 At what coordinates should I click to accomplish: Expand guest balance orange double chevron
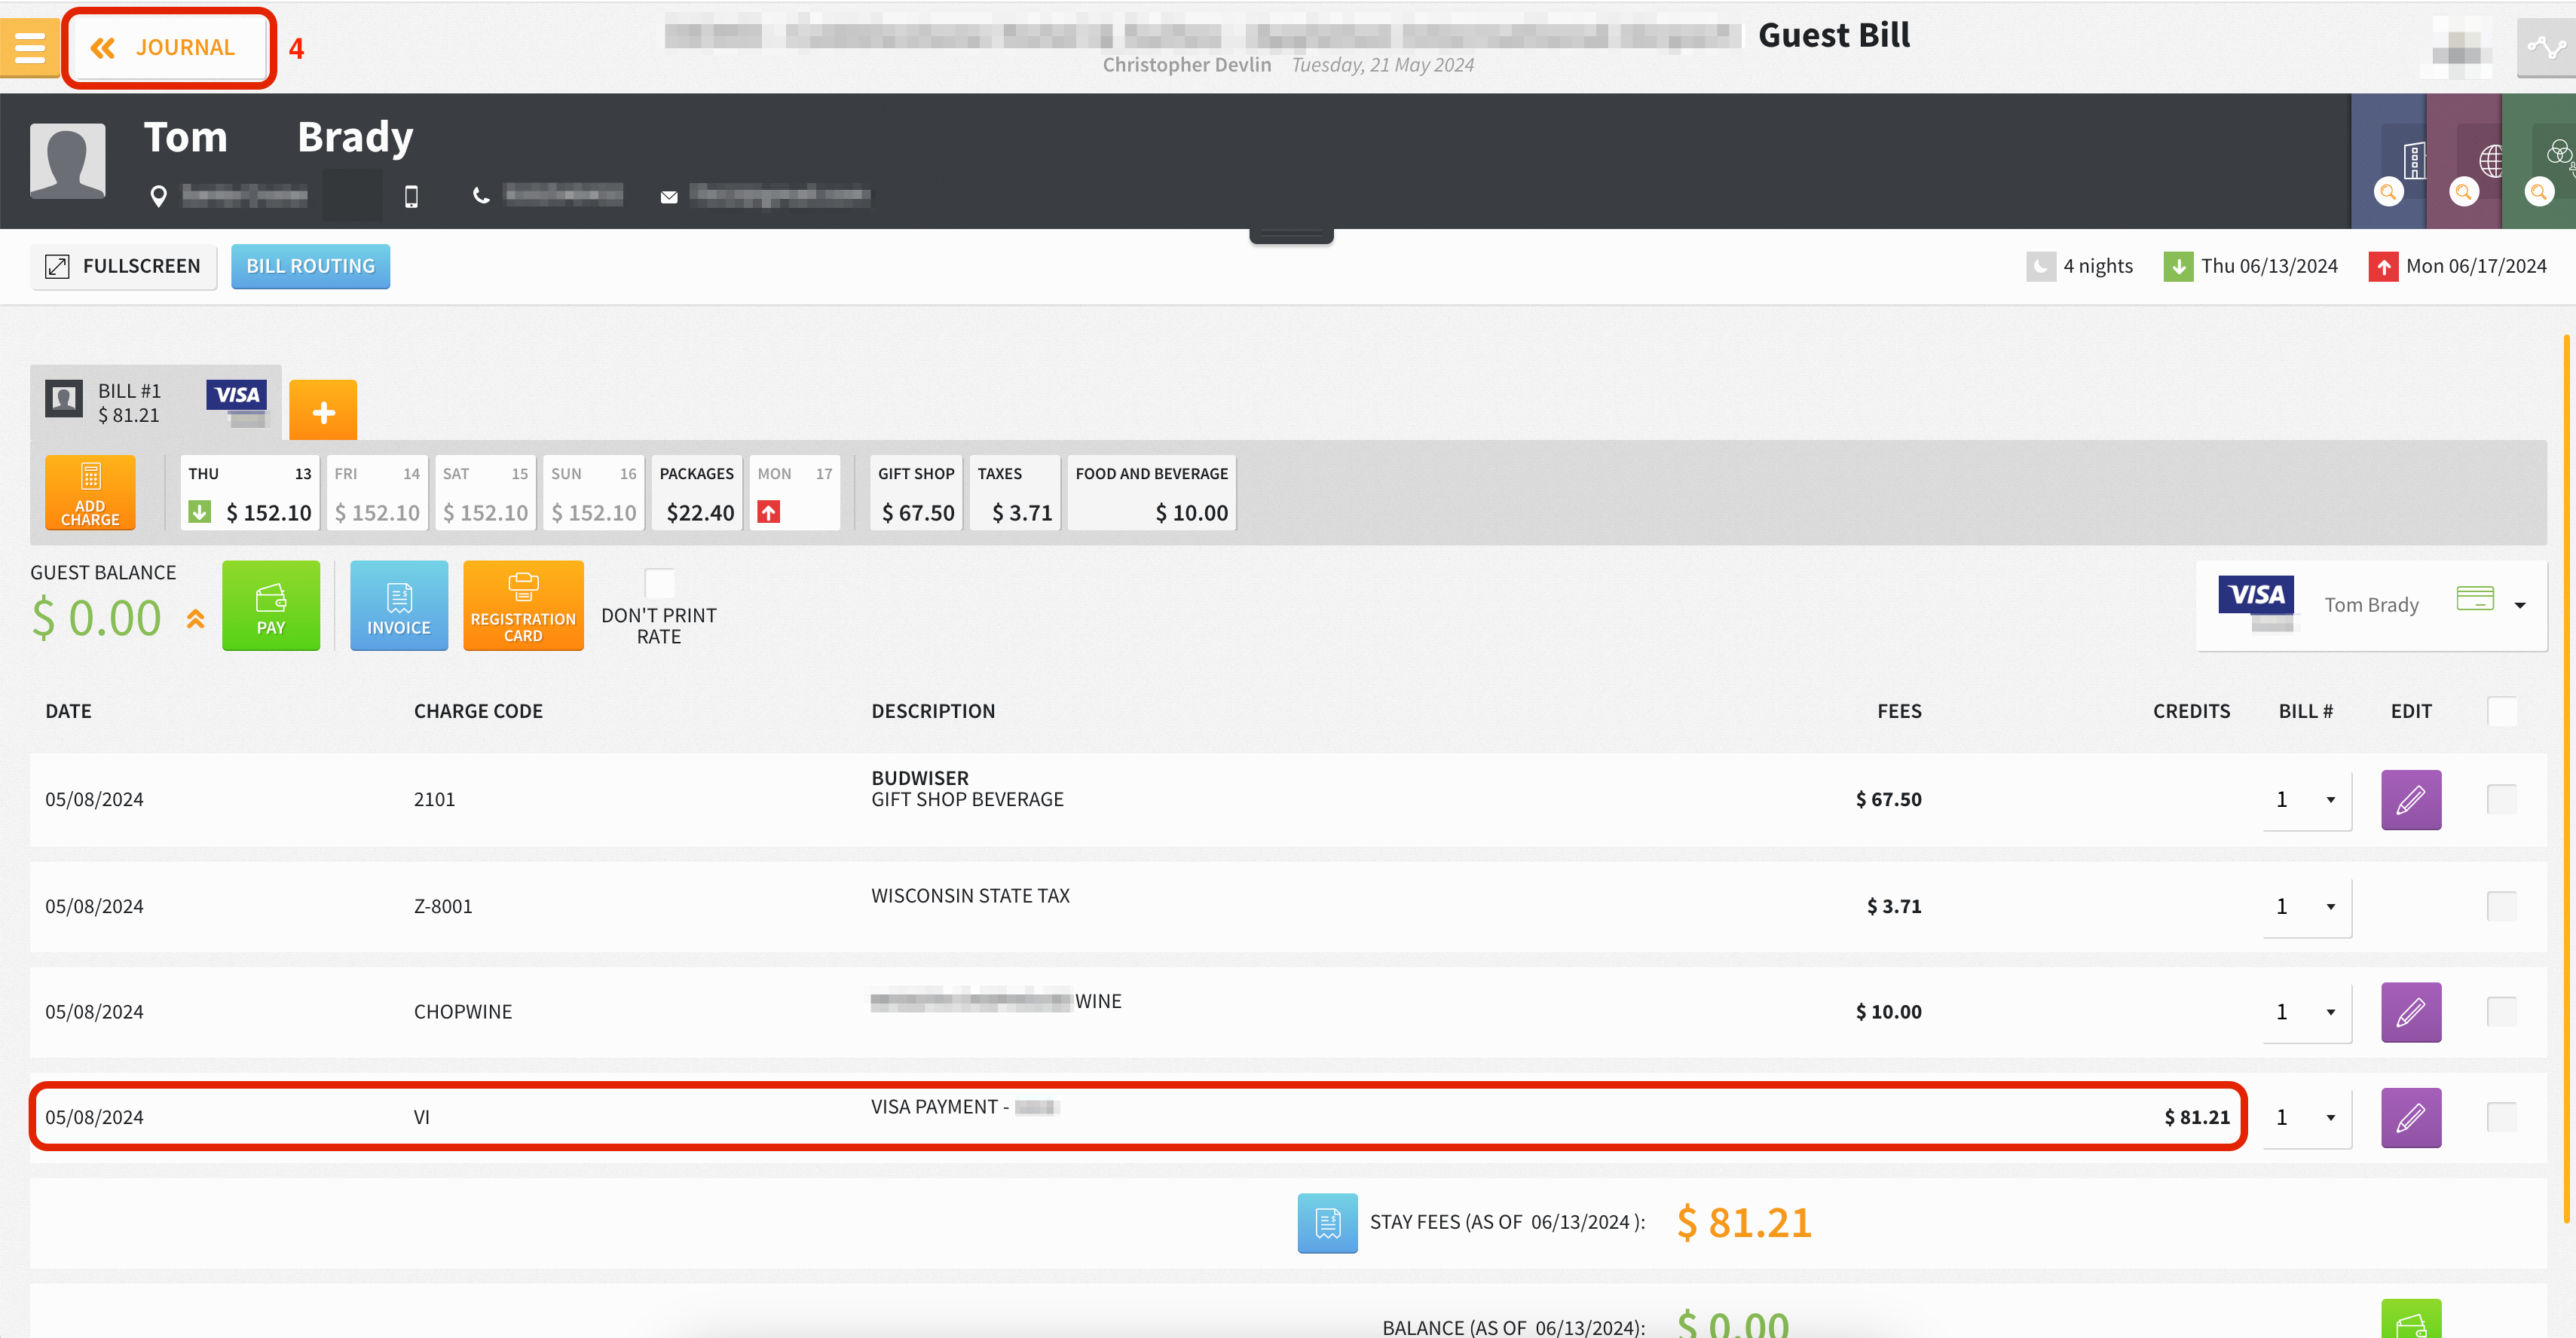click(195, 619)
